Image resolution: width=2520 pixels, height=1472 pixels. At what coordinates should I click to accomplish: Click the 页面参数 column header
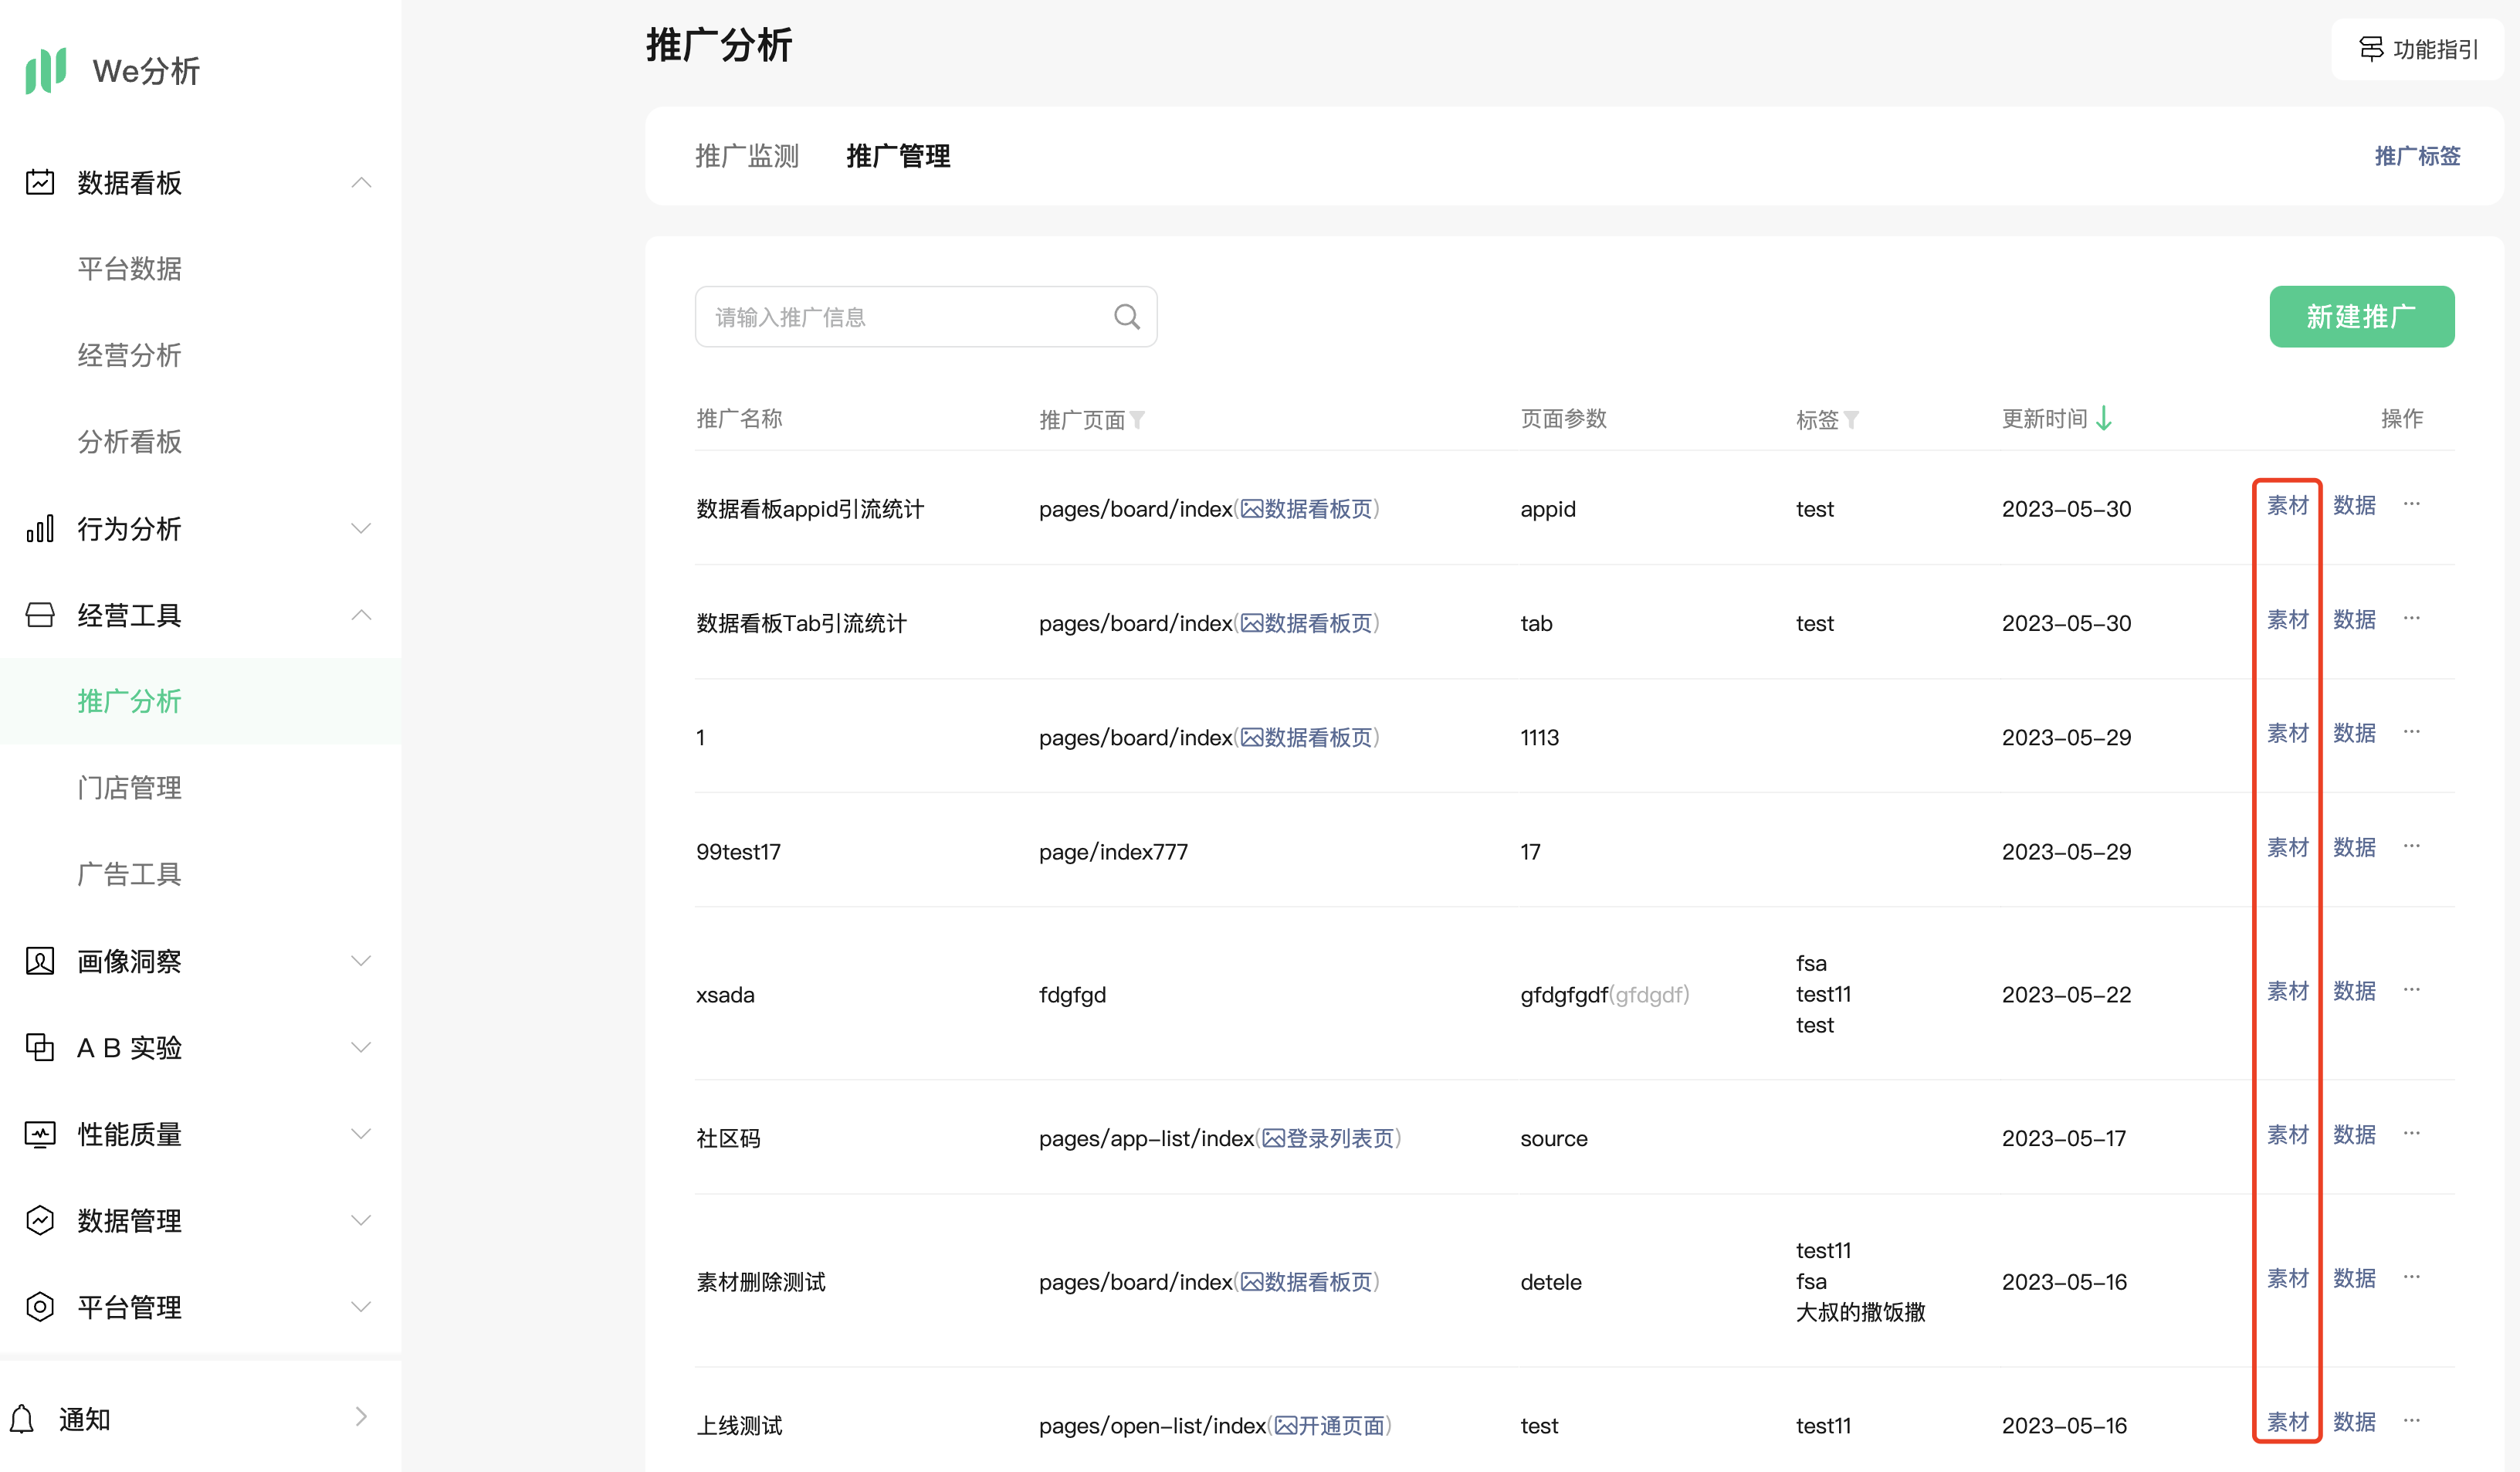coord(1563,418)
